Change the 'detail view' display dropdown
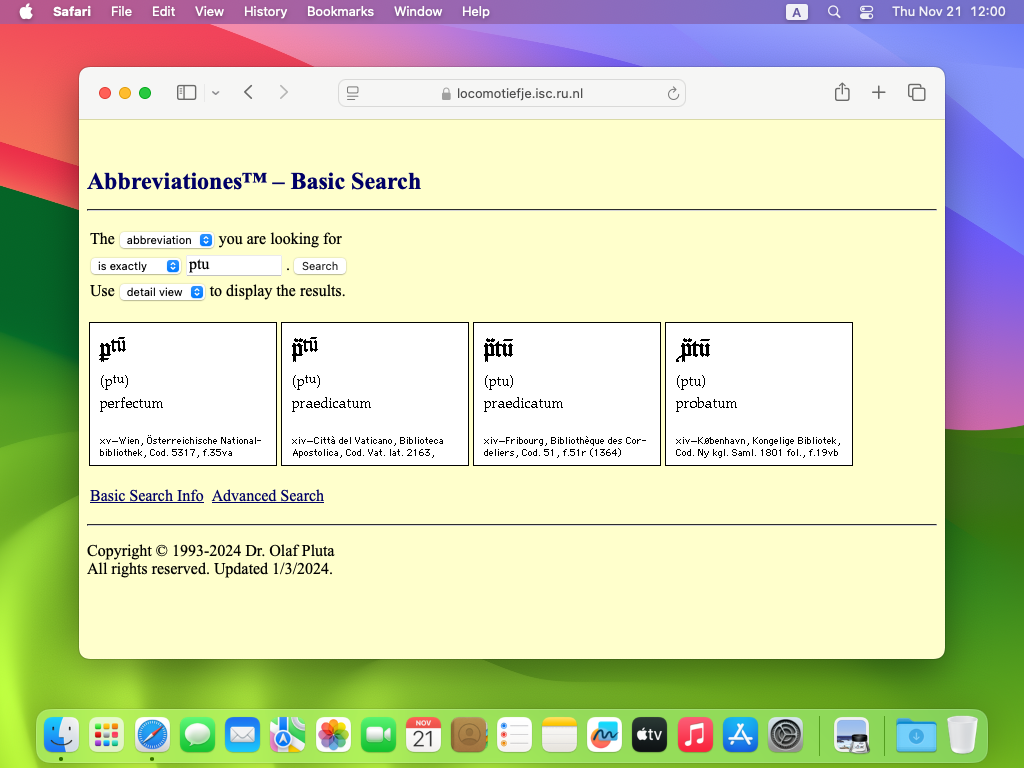The width and height of the screenshot is (1024, 768). [162, 292]
